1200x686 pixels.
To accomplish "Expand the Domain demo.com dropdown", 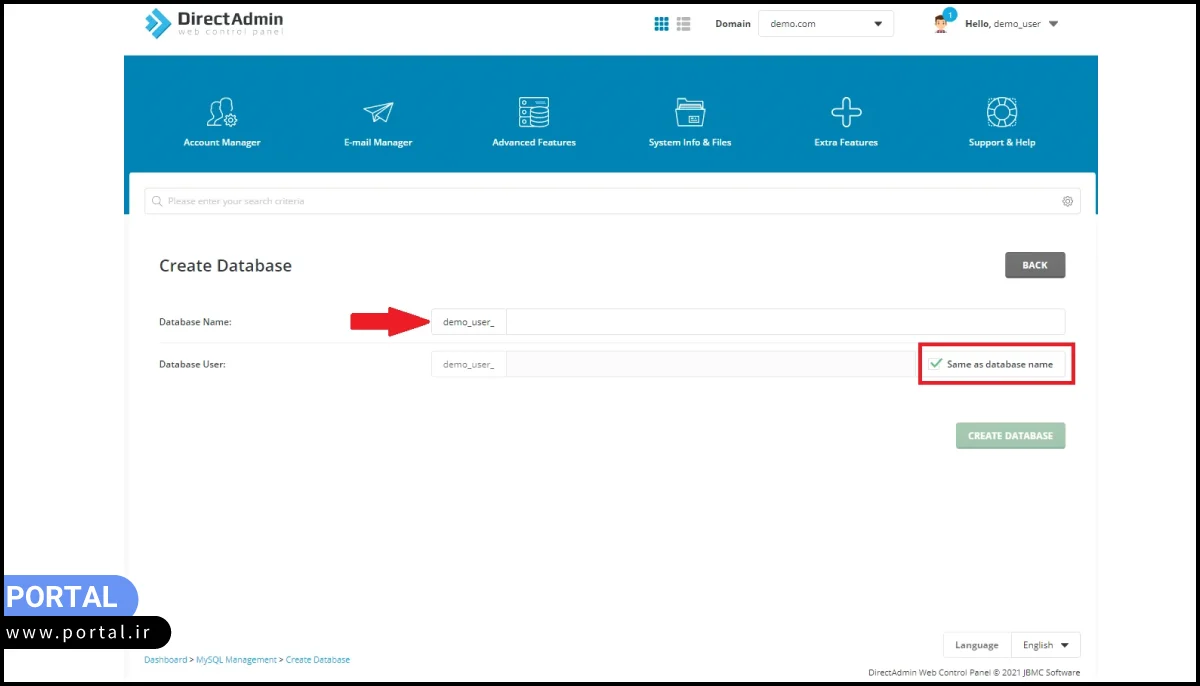I will pyautogui.click(x=825, y=24).
